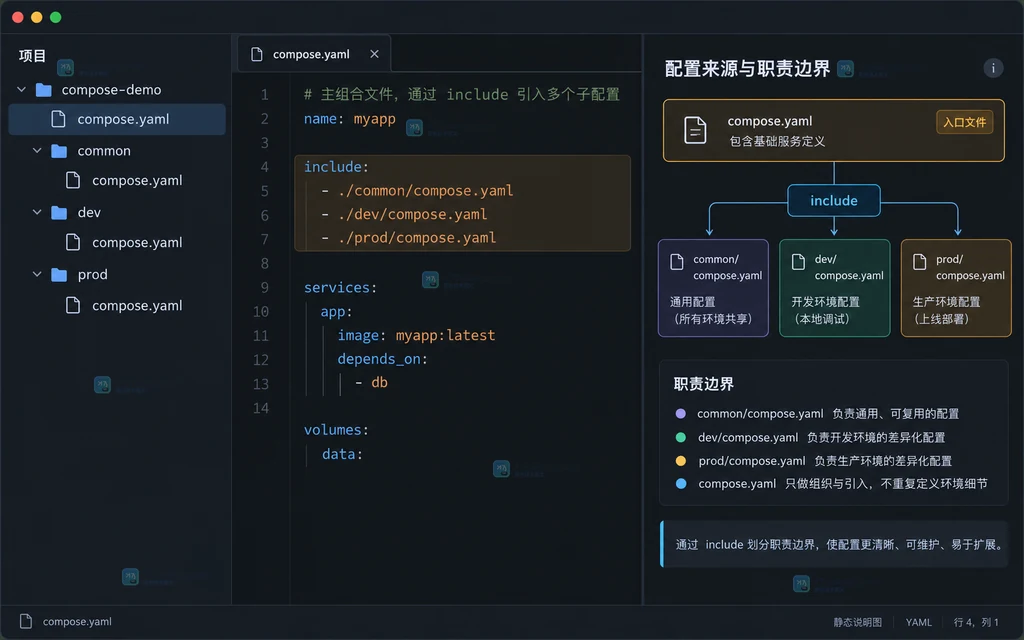
Task: Click file icon of dev's compose.yaml row
Action: (x=73, y=242)
